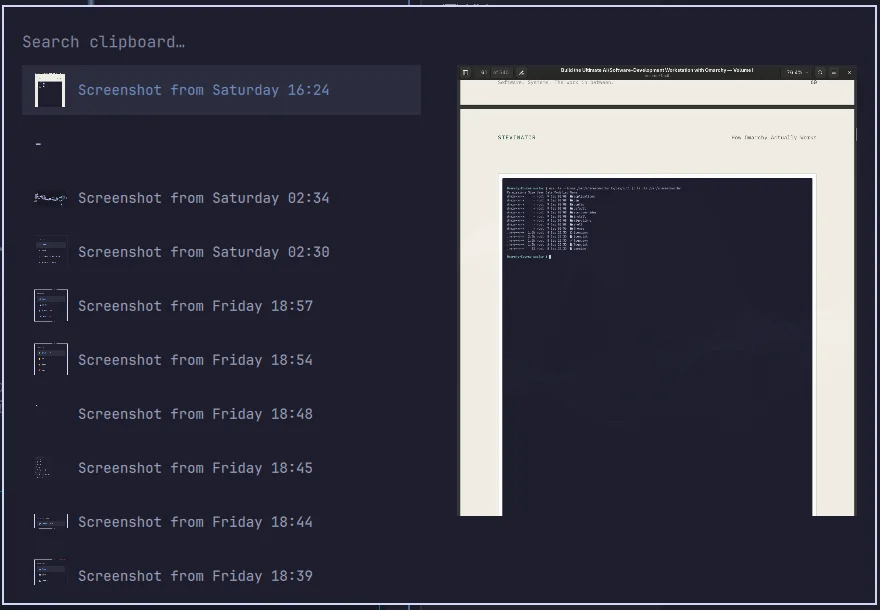Image resolution: width=880 pixels, height=610 pixels.
Task: Select Screenshot from Saturday 16:24 entry
Action: coord(221,90)
